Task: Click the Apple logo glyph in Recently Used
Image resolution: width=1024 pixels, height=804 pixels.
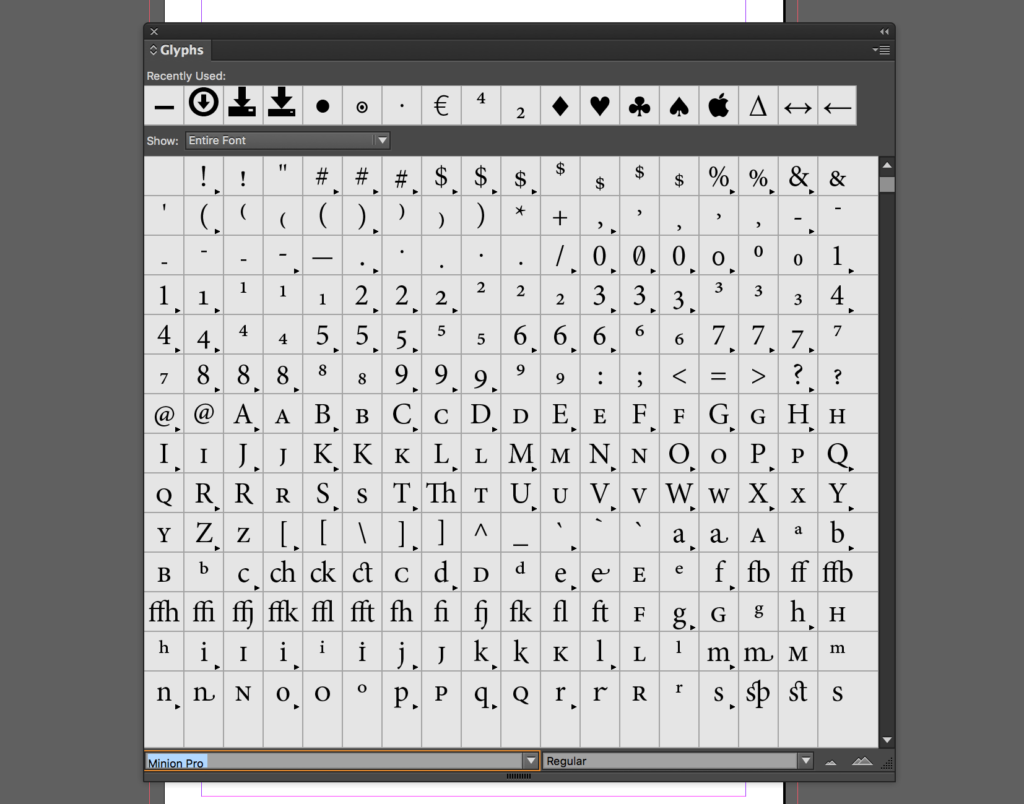Action: 718,104
